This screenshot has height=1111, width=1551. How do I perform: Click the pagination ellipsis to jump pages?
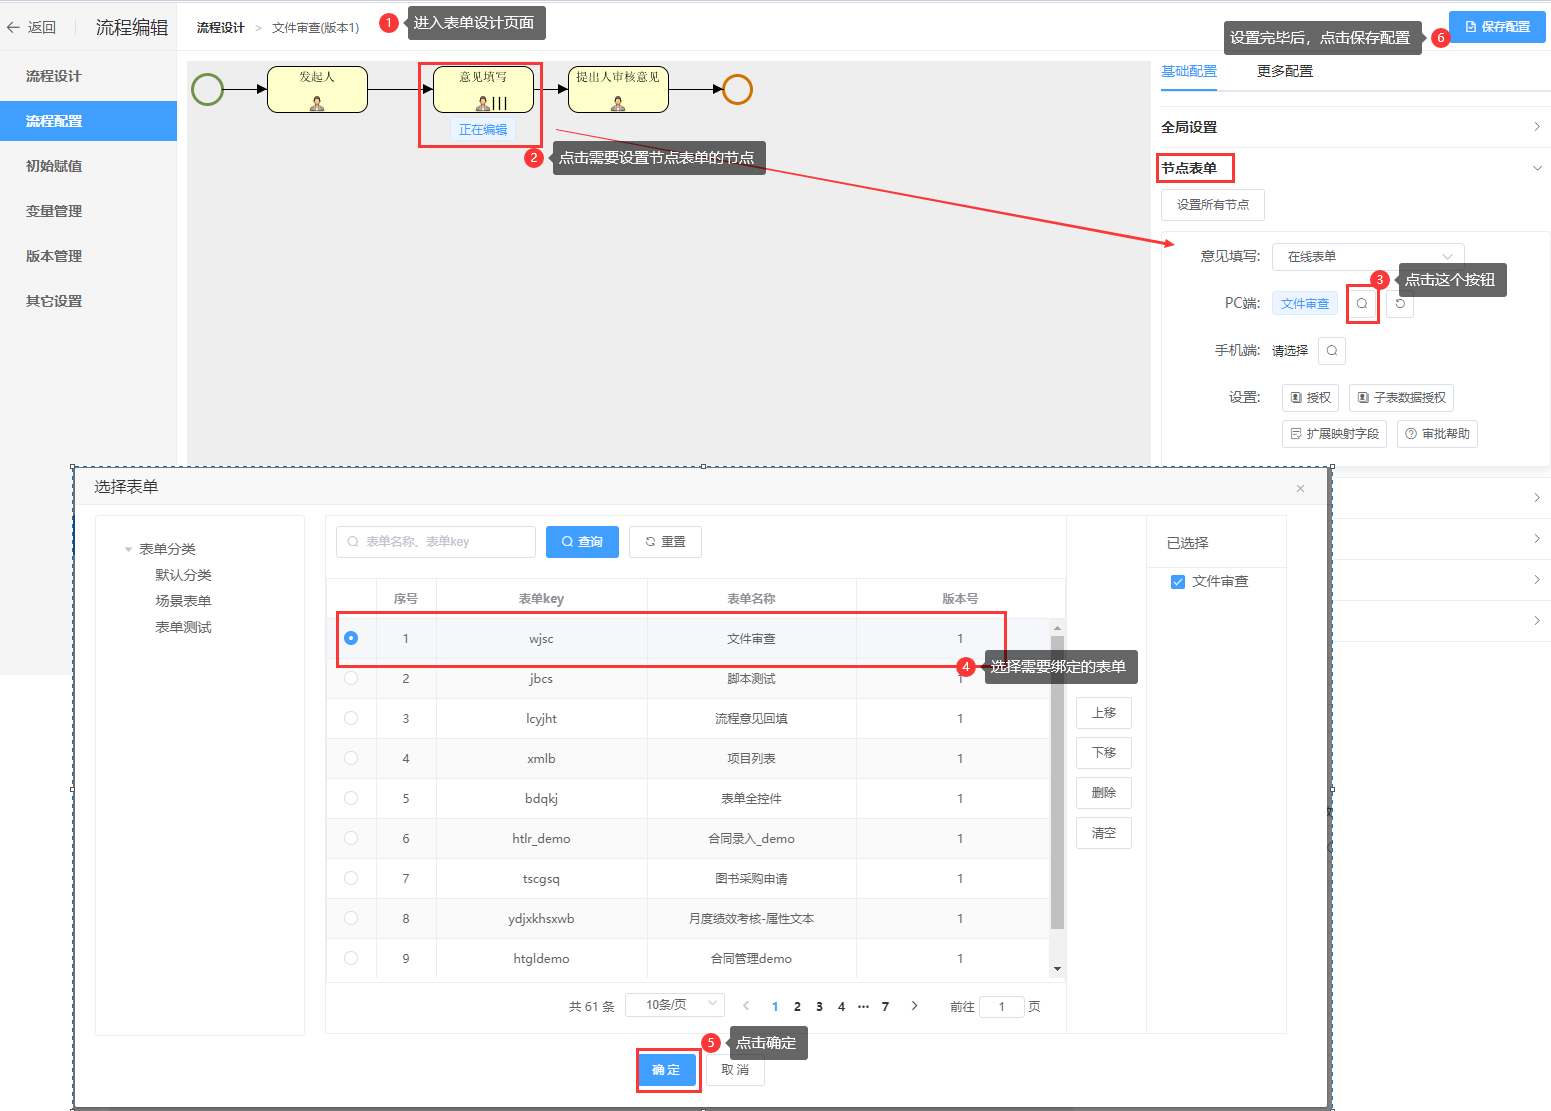(863, 1006)
